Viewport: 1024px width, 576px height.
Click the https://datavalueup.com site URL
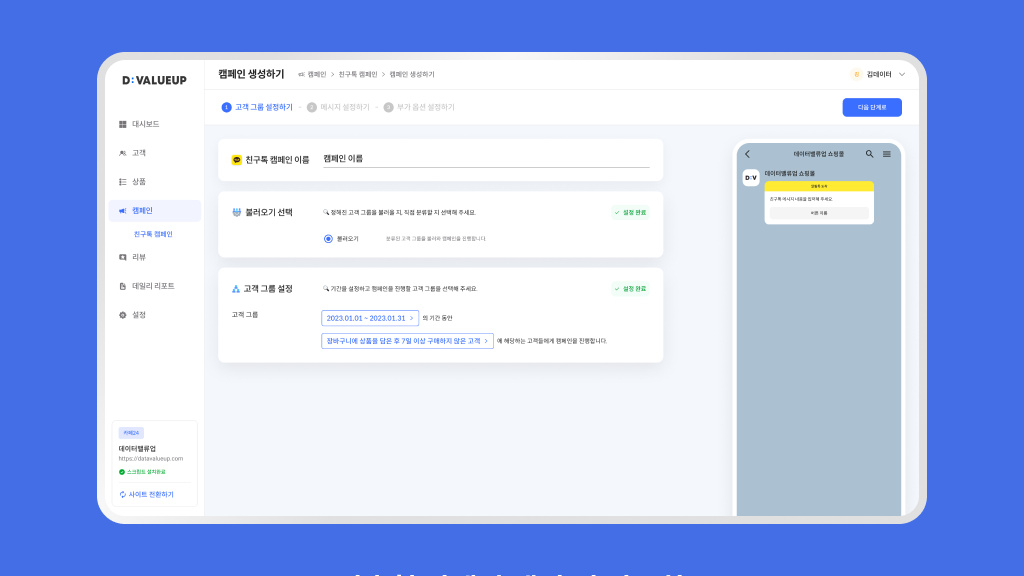pos(151,458)
